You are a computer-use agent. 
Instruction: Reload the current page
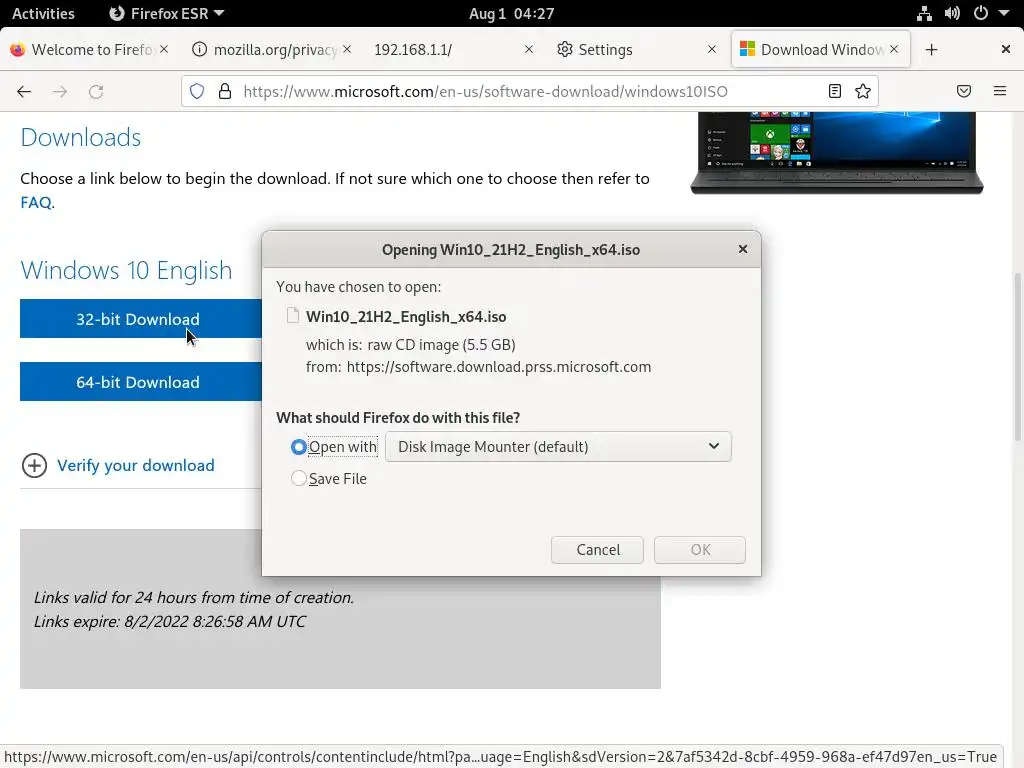coord(96,91)
